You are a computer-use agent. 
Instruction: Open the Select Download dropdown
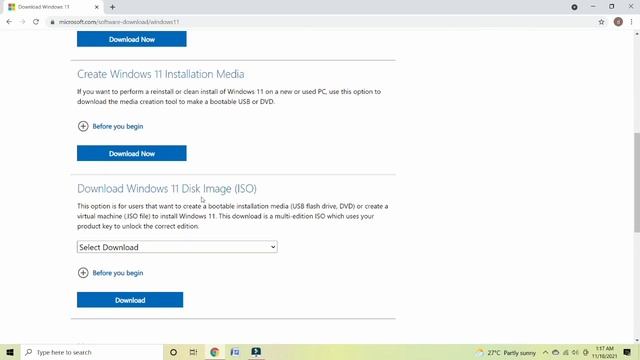pos(177,247)
